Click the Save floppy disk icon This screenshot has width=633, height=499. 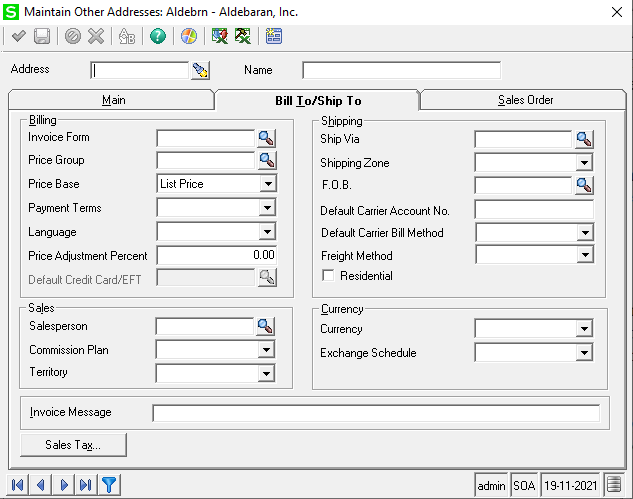click(42, 36)
